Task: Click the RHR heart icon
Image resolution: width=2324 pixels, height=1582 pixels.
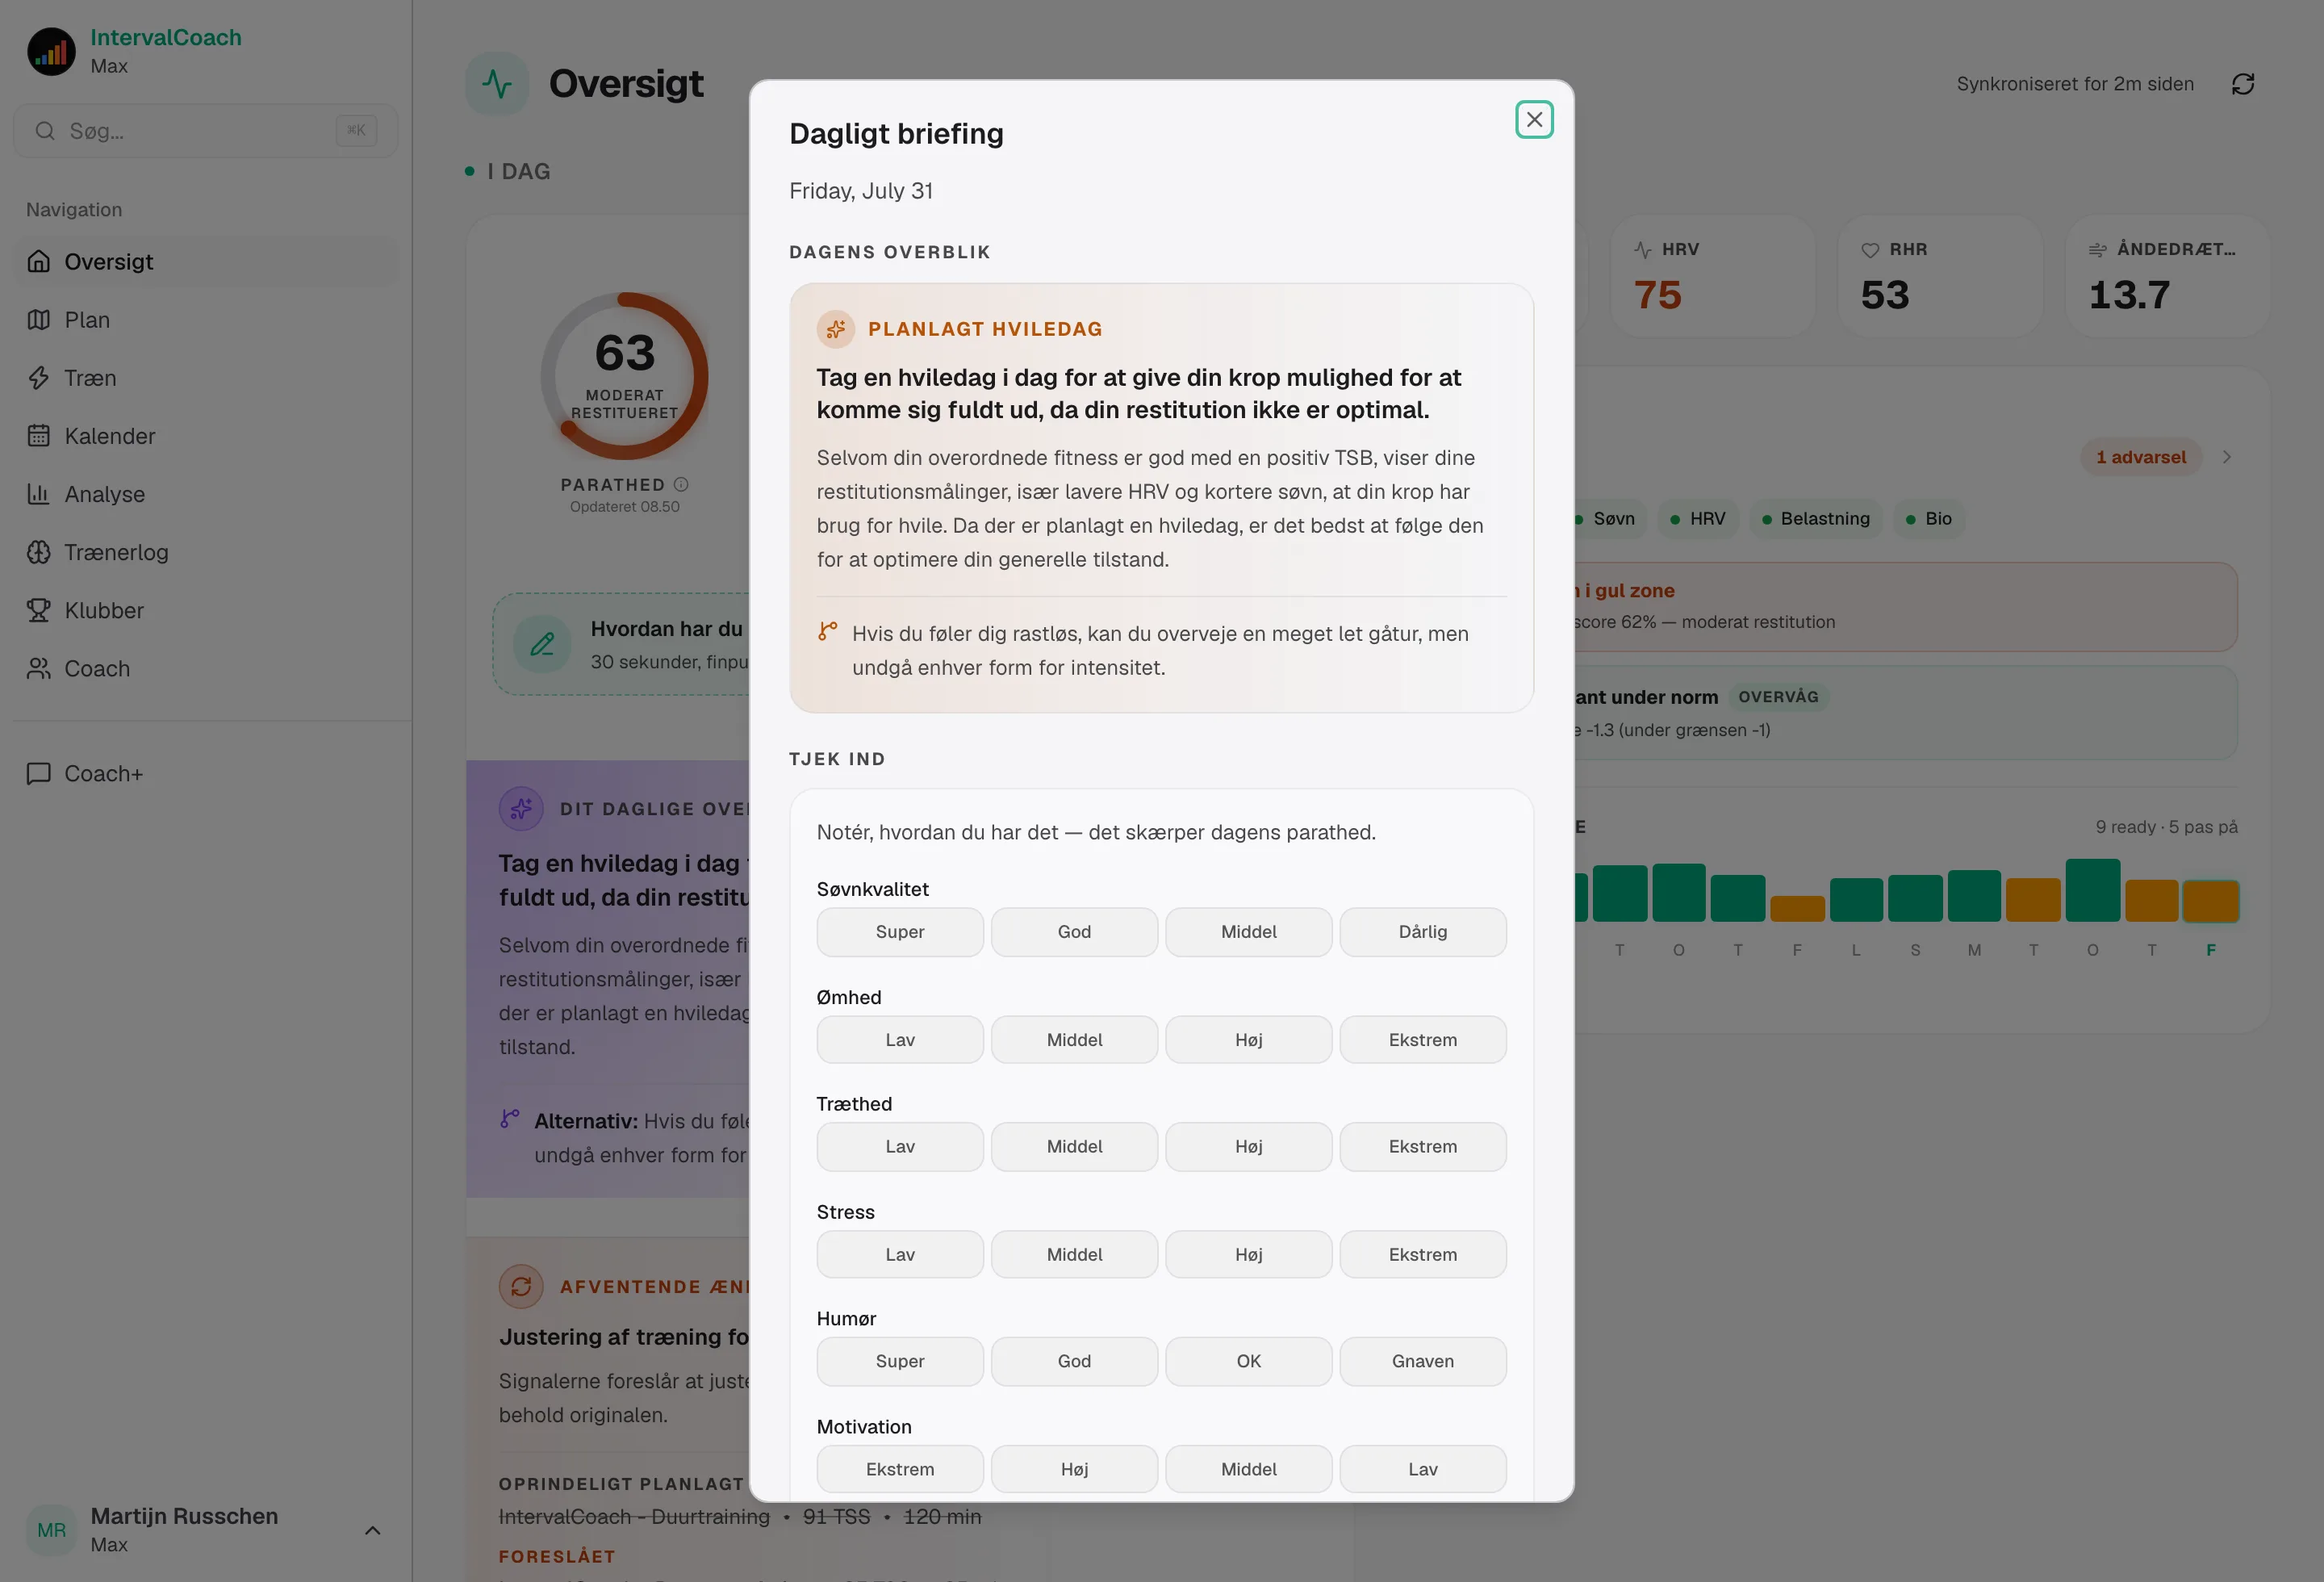Action: [x=1870, y=250]
